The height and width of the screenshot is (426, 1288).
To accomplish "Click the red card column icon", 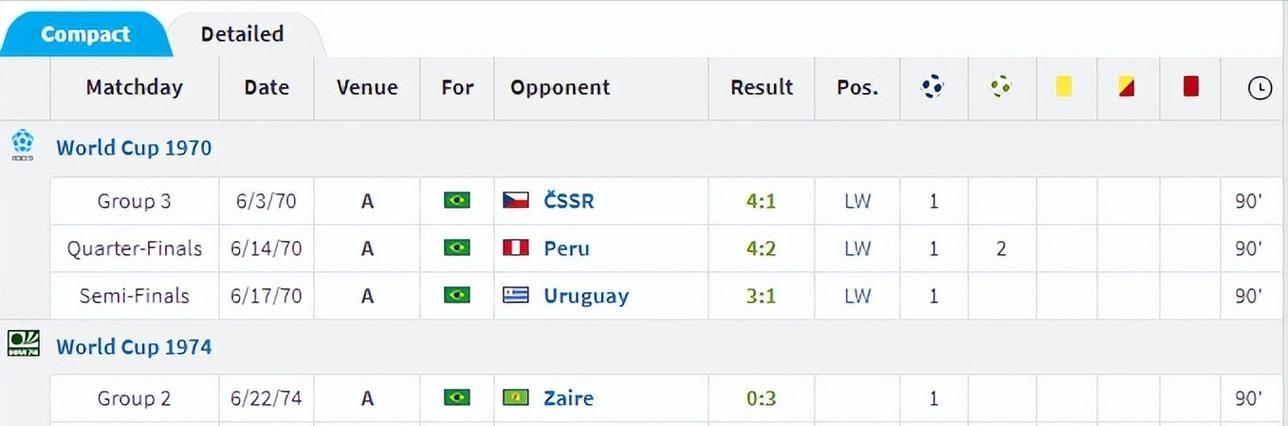I will point(1190,87).
